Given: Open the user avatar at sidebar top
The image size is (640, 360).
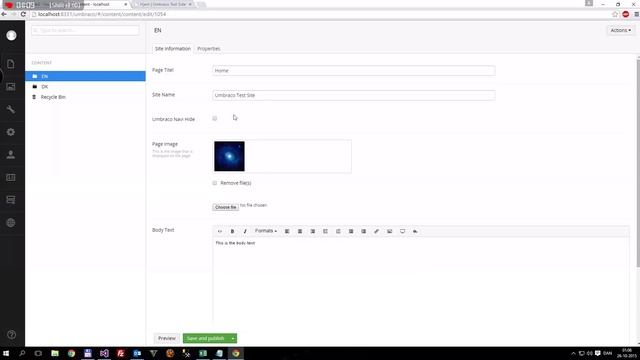Looking at the screenshot, I should click(11, 36).
